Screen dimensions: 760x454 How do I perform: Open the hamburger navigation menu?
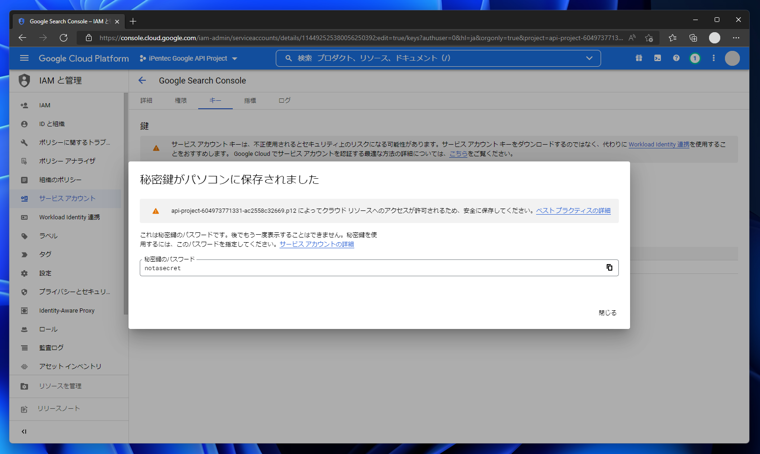tap(24, 58)
